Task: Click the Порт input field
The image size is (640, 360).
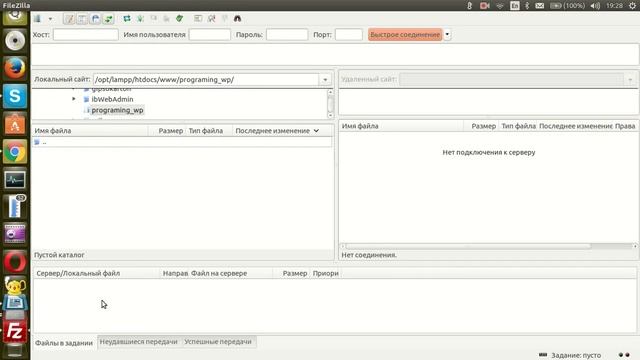Action: click(349, 35)
